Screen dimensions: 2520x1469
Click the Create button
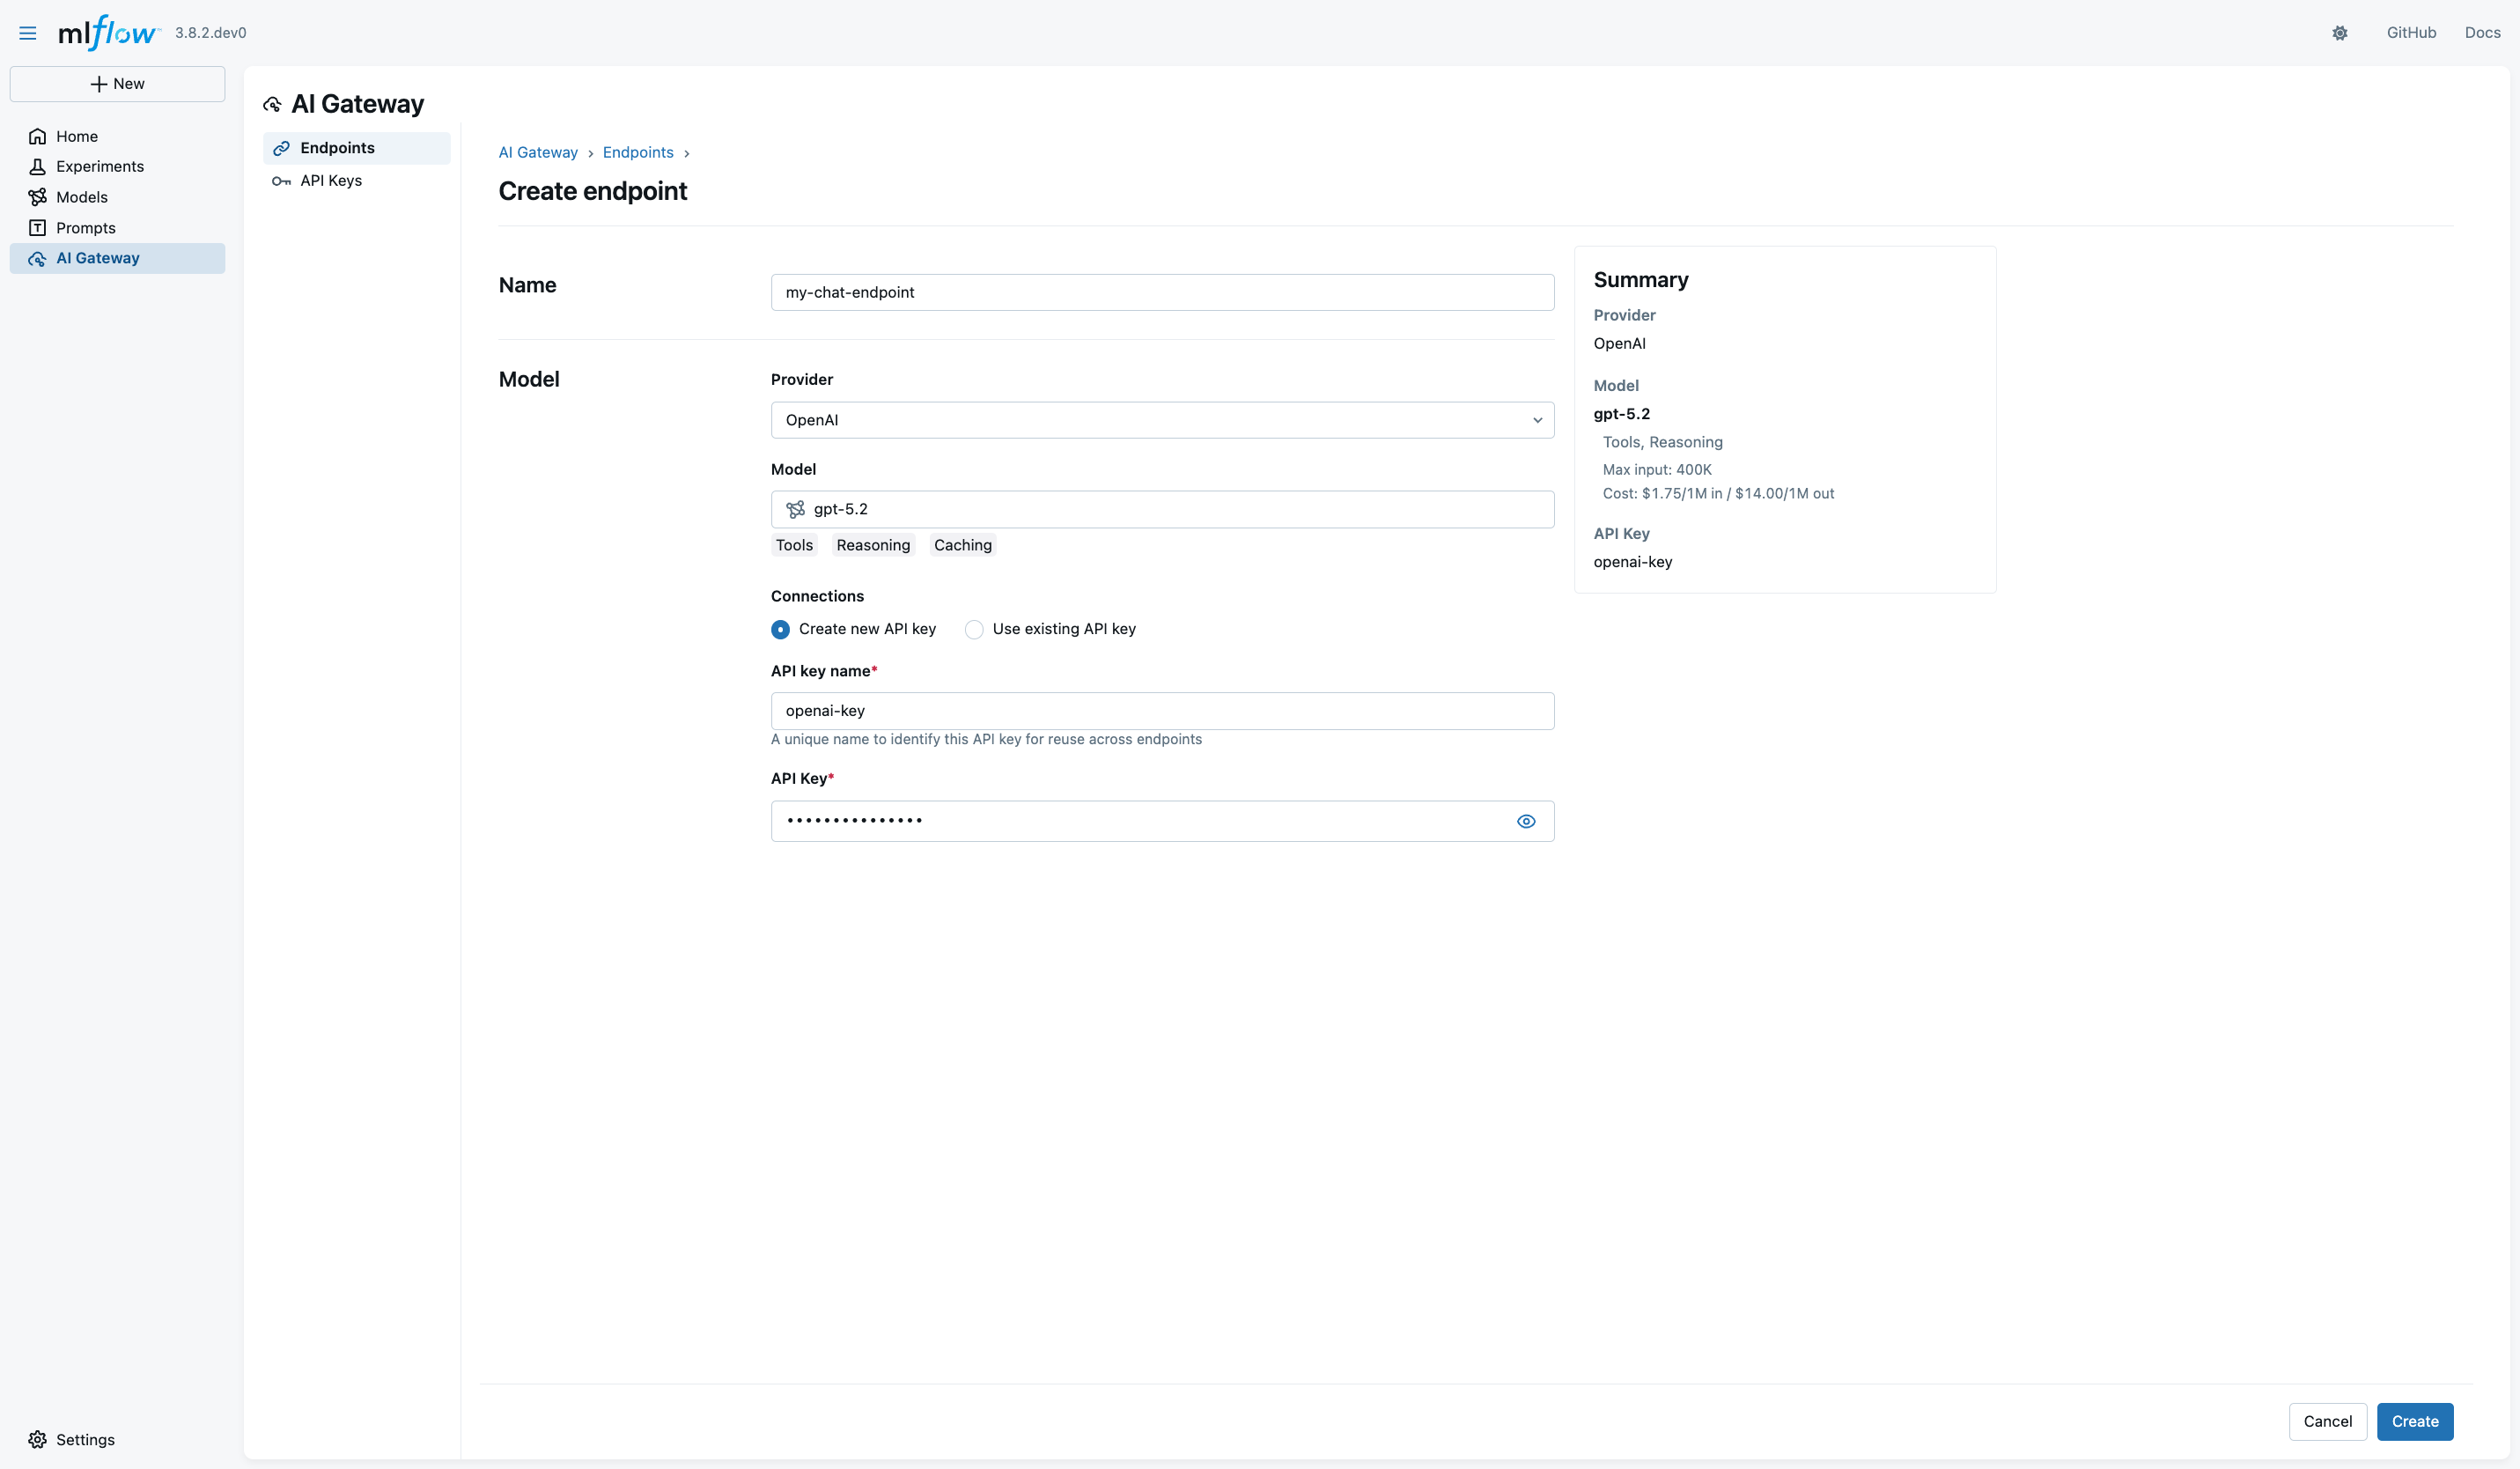coord(2414,1421)
